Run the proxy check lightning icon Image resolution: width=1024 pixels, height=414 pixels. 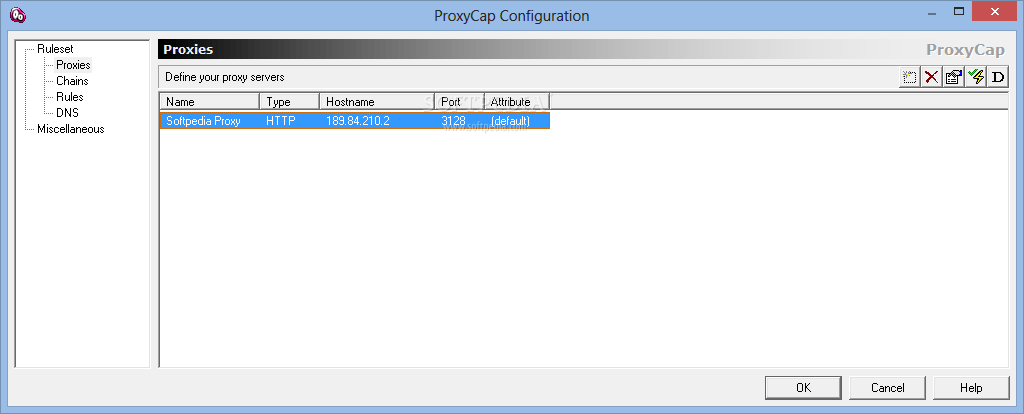click(x=976, y=77)
